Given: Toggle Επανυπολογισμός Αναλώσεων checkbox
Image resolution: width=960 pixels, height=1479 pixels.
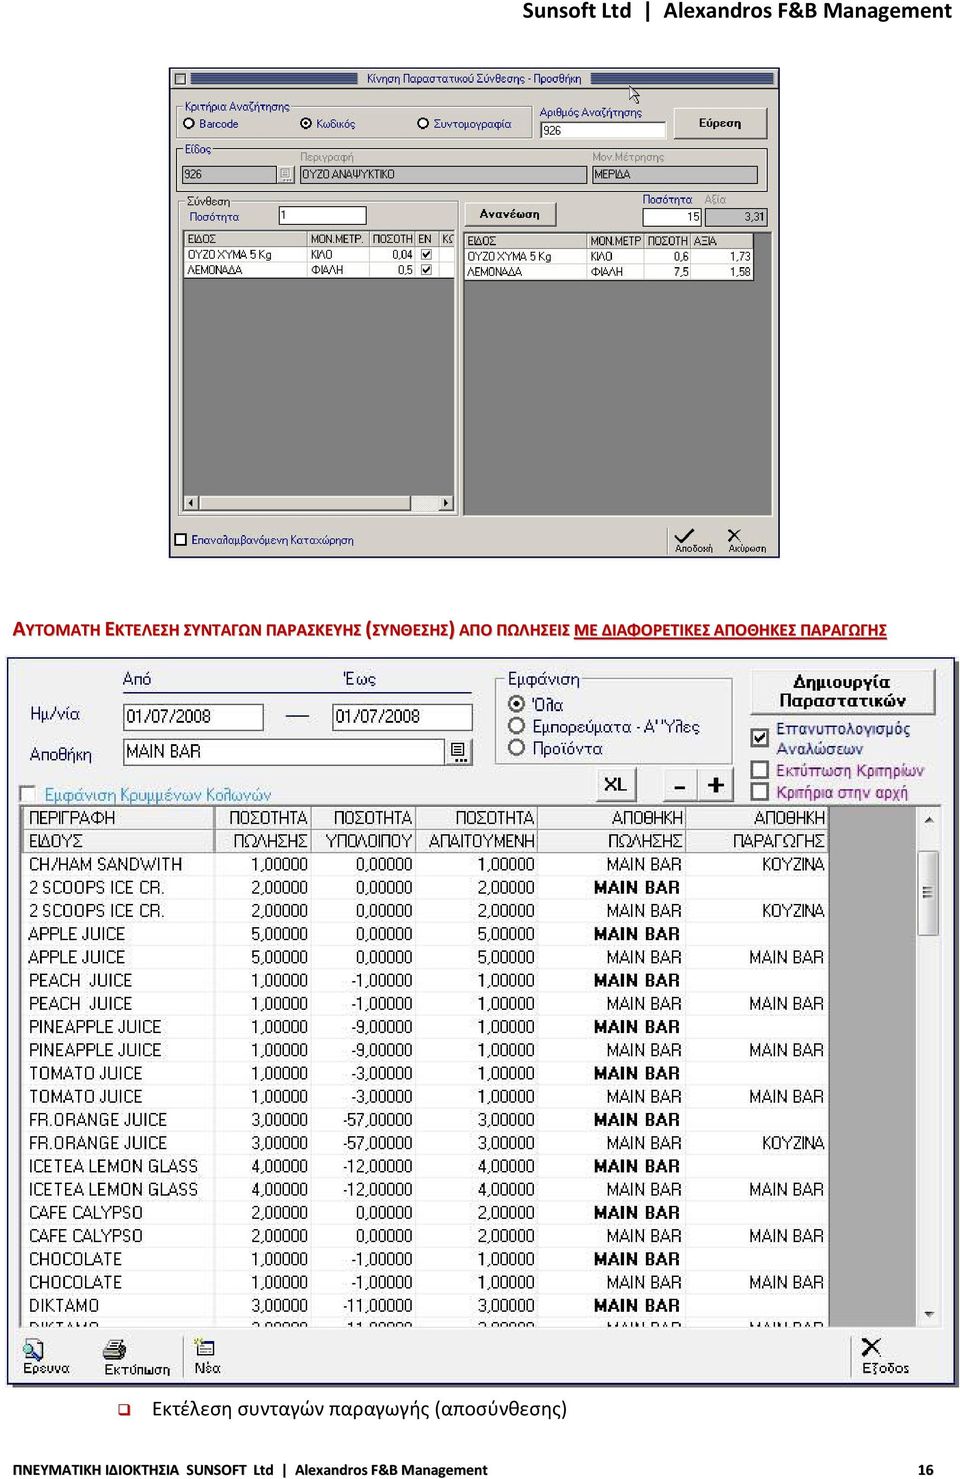Looking at the screenshot, I should (x=760, y=738).
